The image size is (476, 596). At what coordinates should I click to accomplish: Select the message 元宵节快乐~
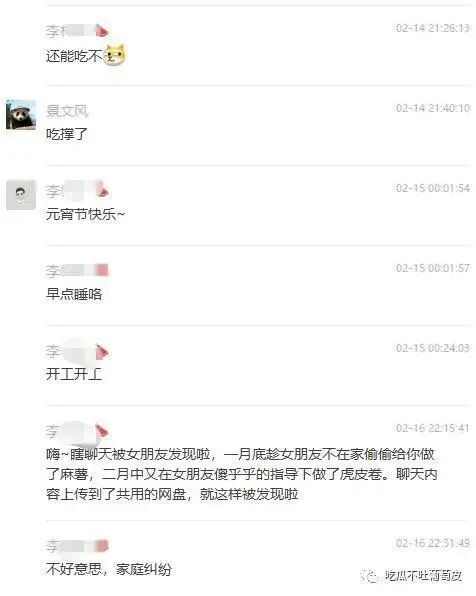(86, 214)
